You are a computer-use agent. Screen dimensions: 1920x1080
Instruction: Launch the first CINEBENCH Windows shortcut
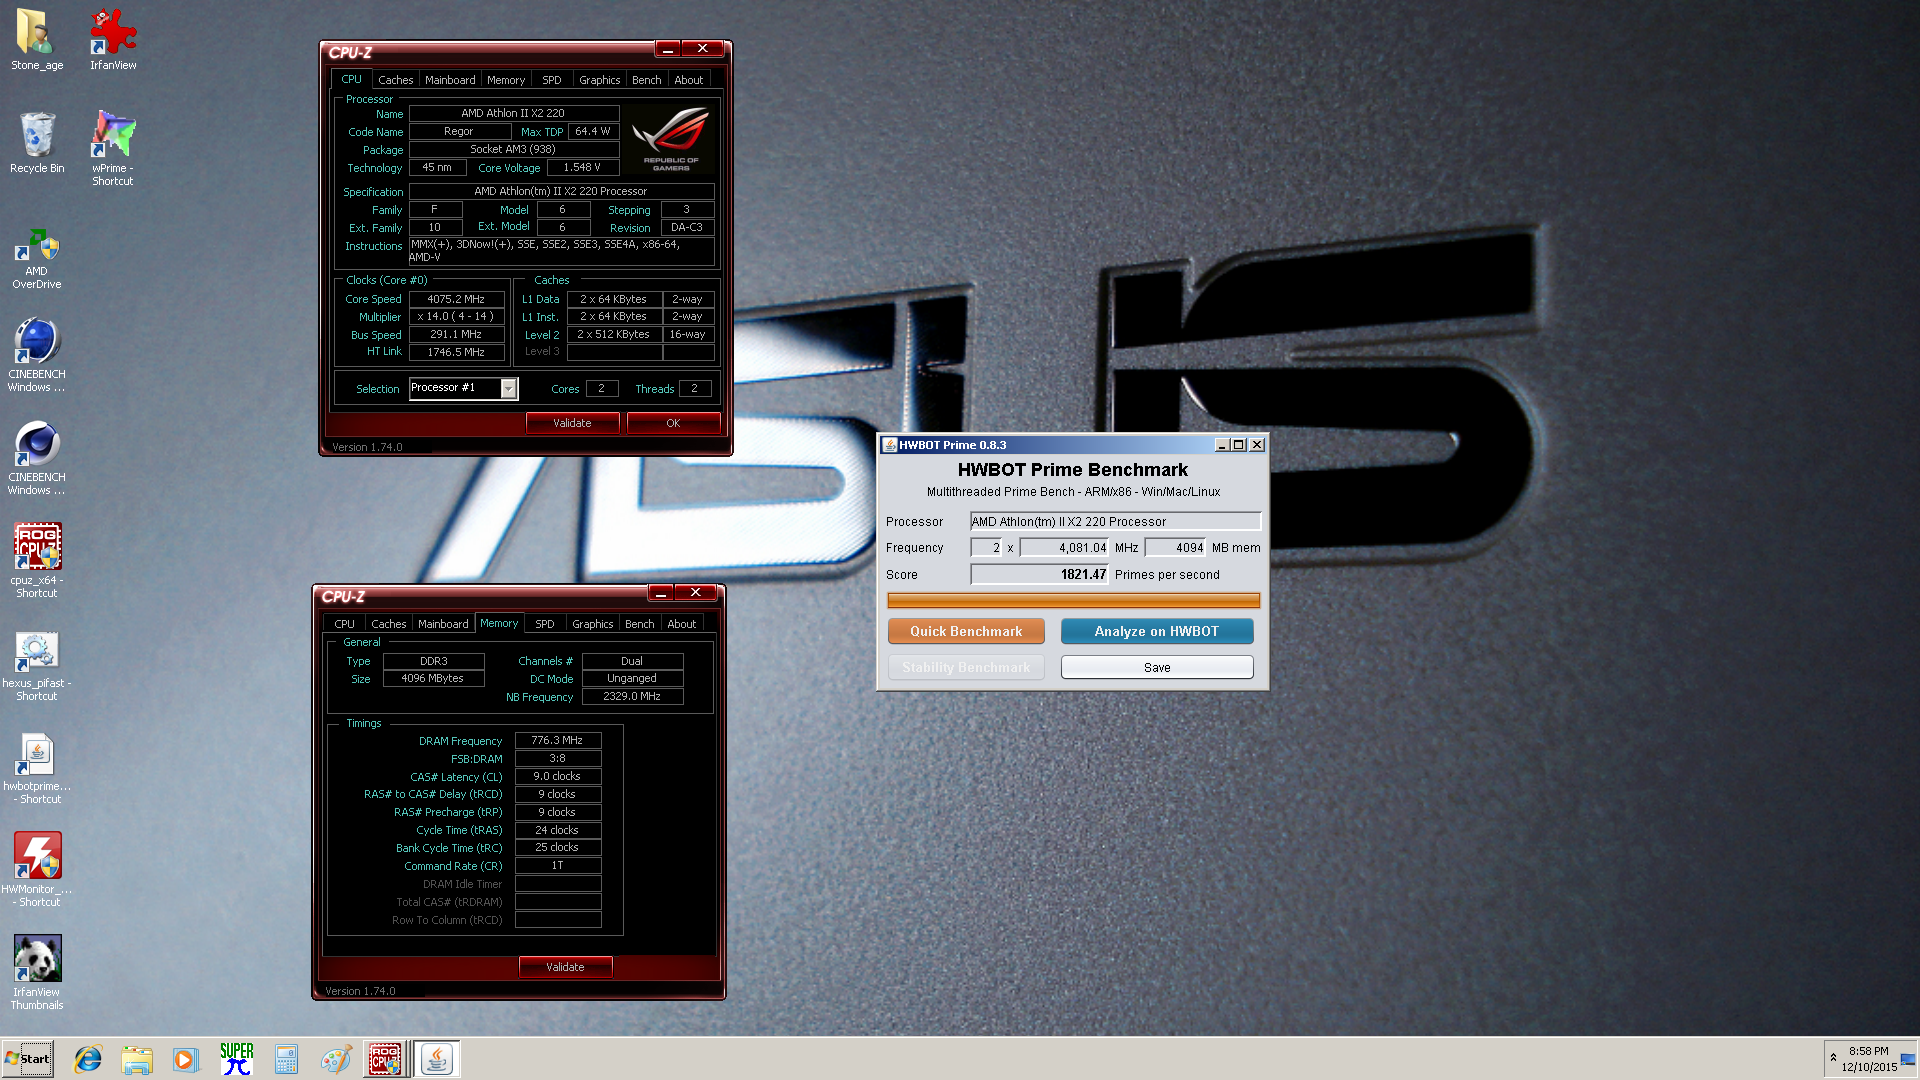click(37, 355)
